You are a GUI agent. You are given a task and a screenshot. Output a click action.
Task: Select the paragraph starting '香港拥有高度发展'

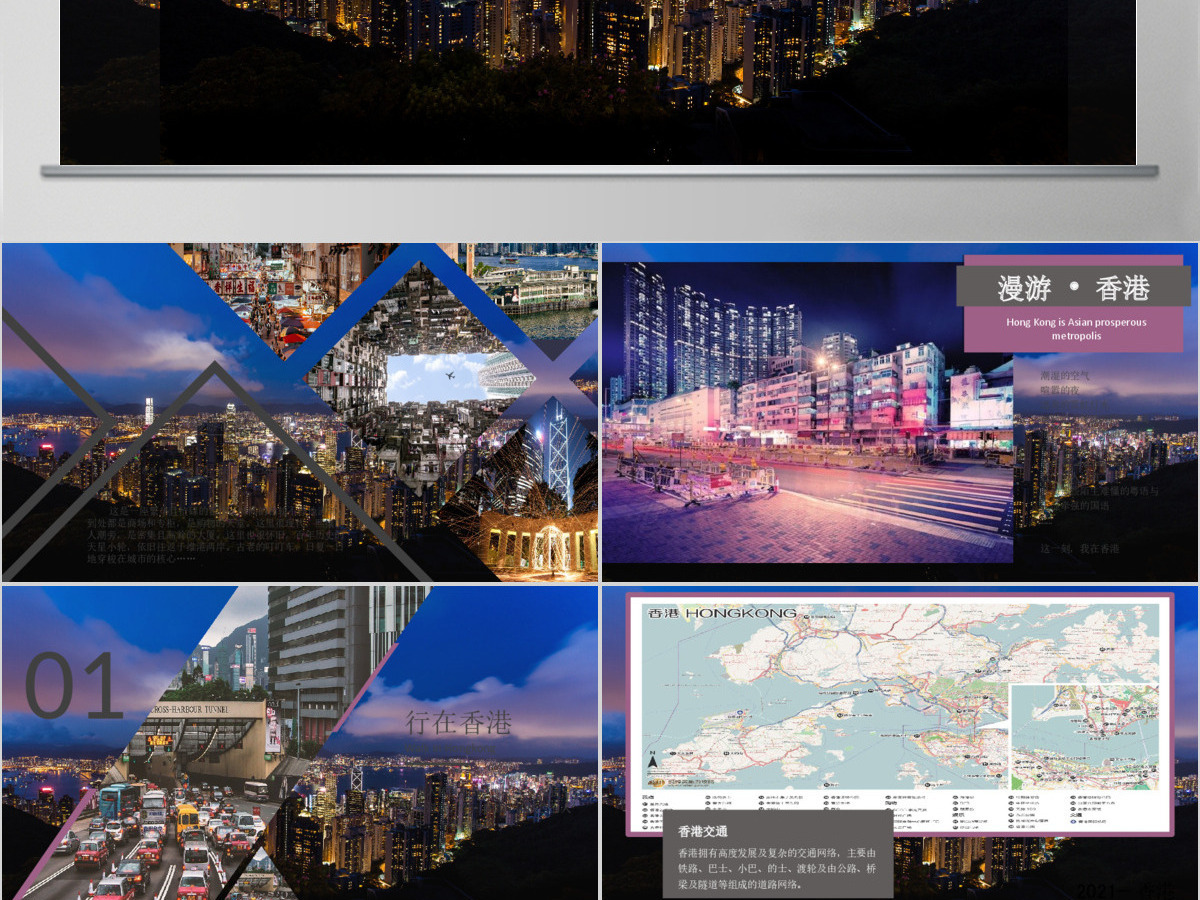coord(777,868)
